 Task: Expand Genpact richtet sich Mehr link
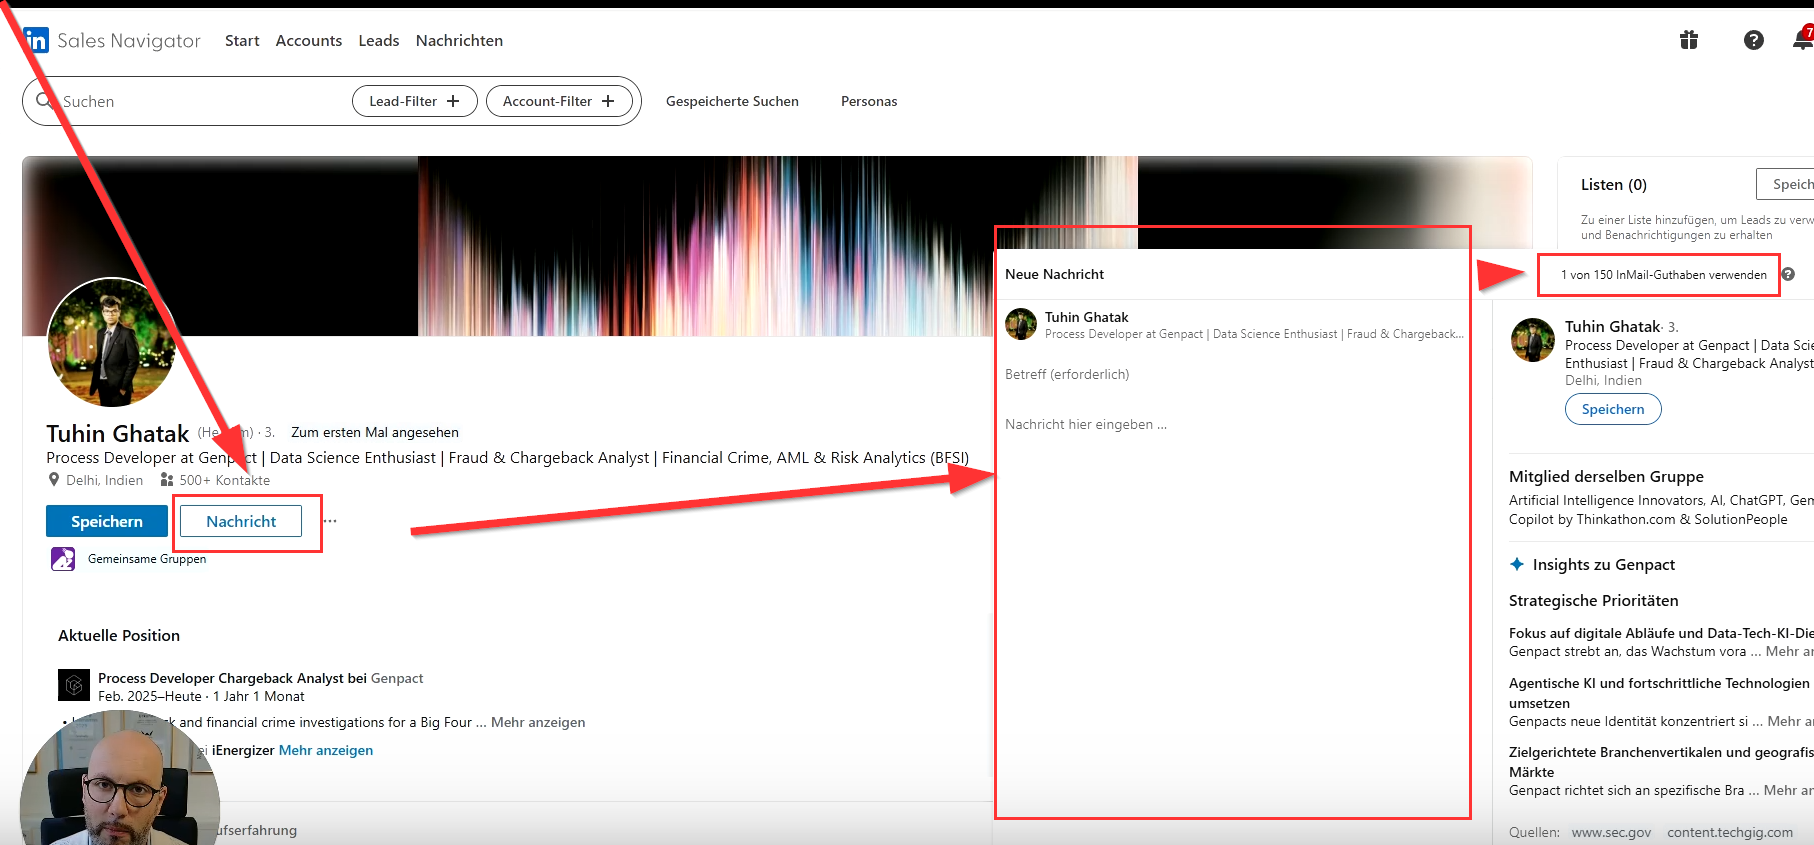tap(1787, 790)
